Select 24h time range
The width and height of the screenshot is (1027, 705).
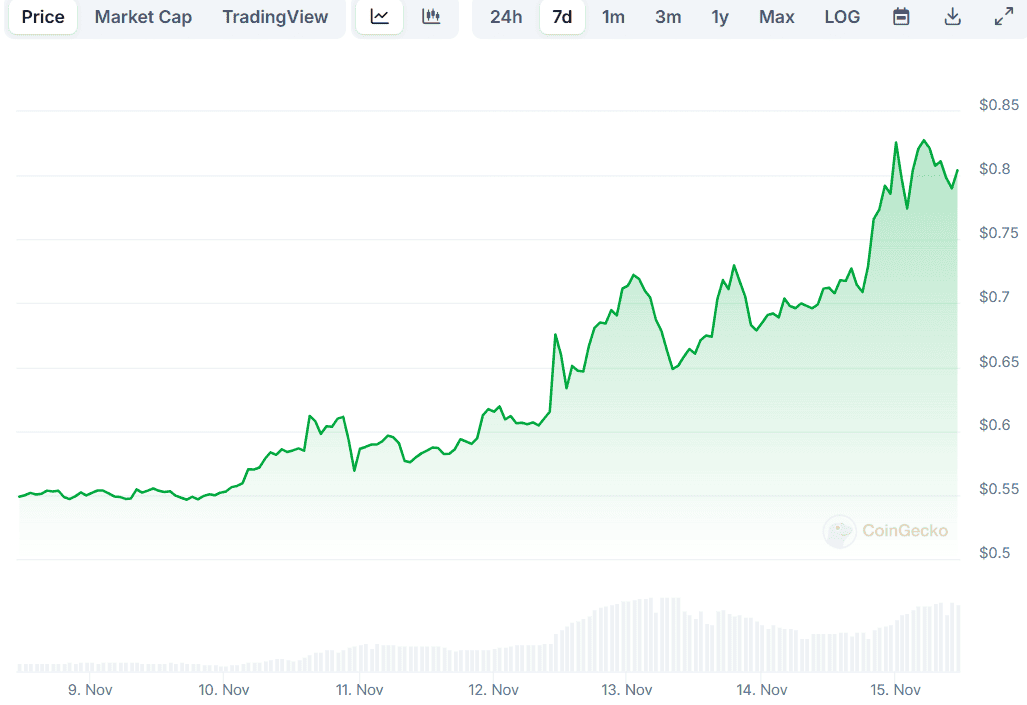point(506,17)
